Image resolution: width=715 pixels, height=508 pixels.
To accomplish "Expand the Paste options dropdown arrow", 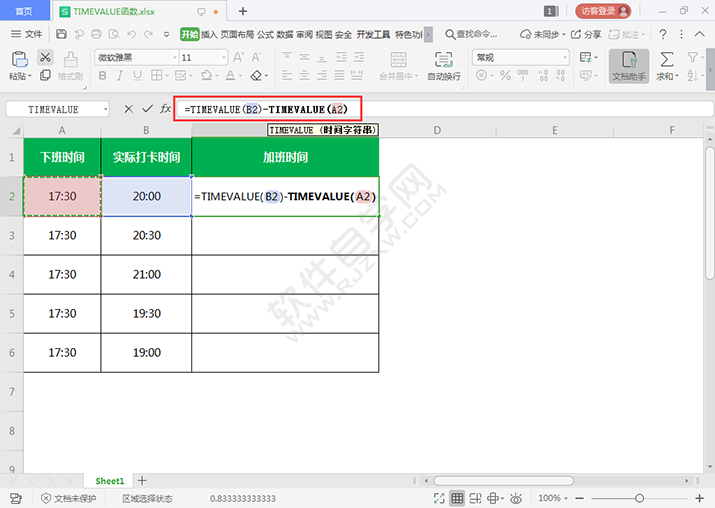I will 30,76.
